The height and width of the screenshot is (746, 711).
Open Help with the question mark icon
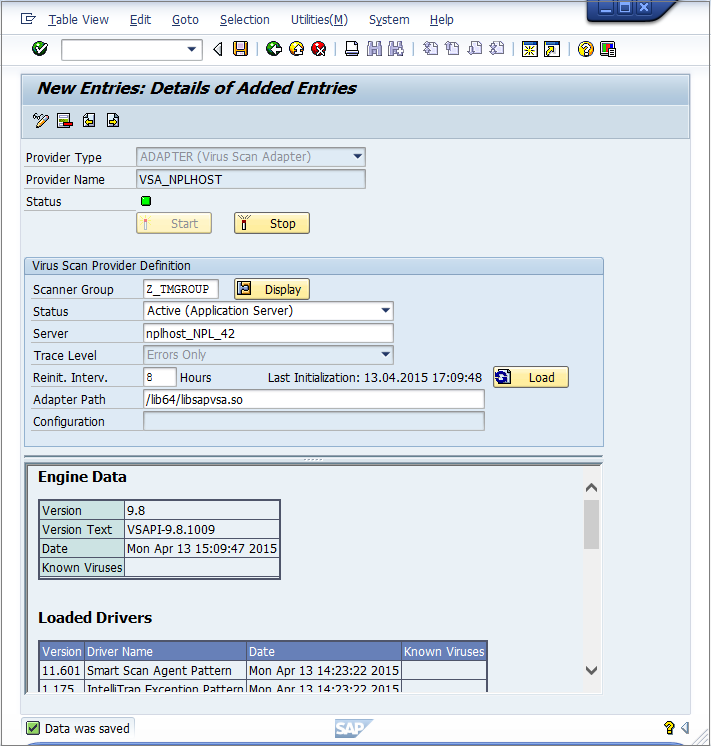pos(585,49)
